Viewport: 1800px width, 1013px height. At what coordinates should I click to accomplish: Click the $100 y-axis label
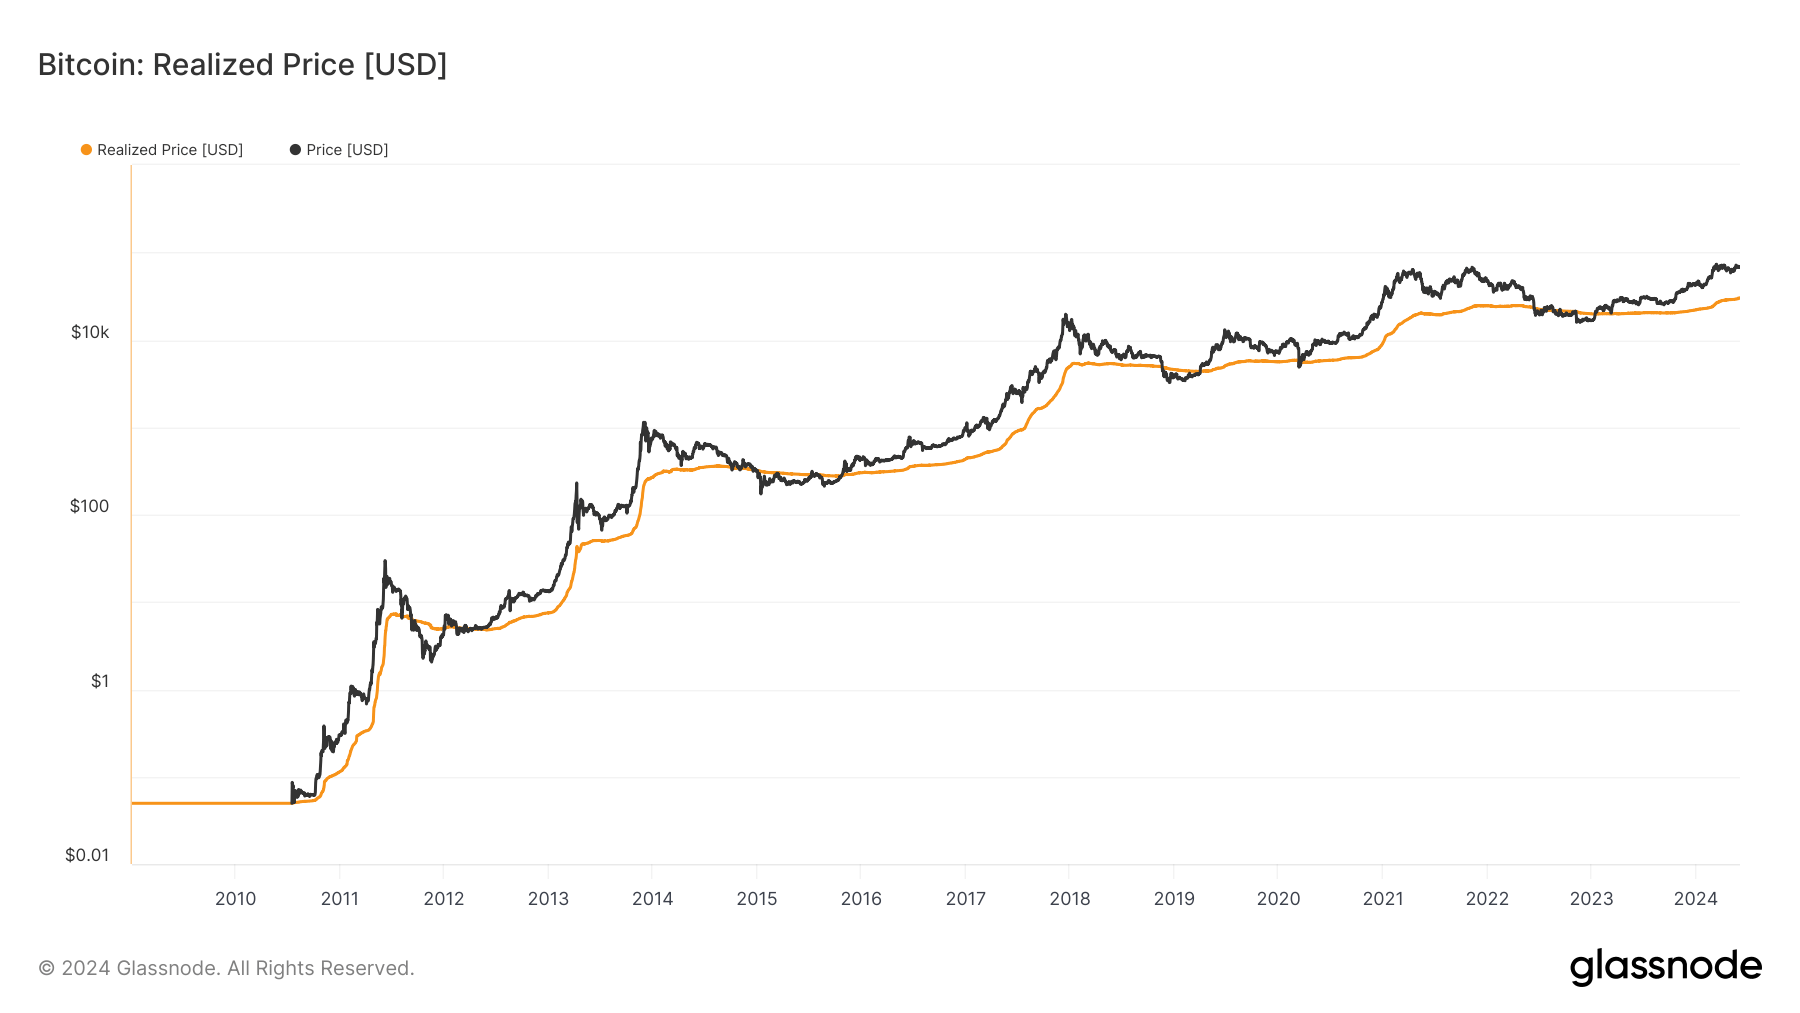89,506
